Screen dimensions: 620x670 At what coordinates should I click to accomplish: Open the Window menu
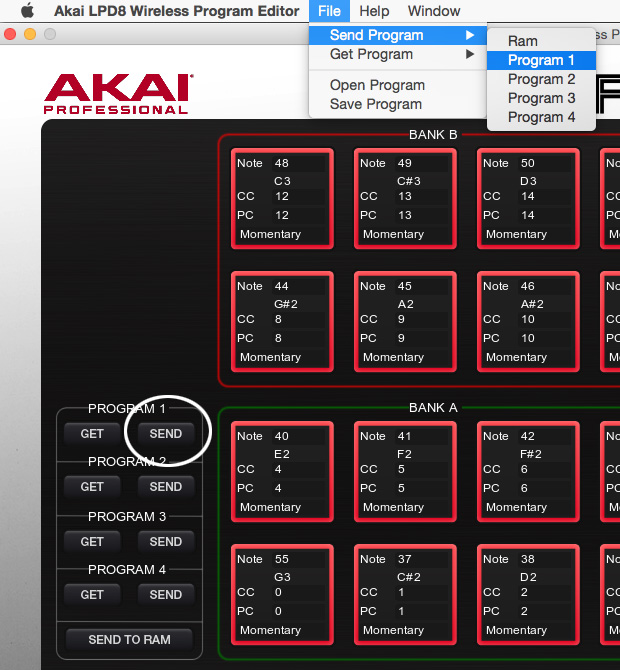[434, 11]
